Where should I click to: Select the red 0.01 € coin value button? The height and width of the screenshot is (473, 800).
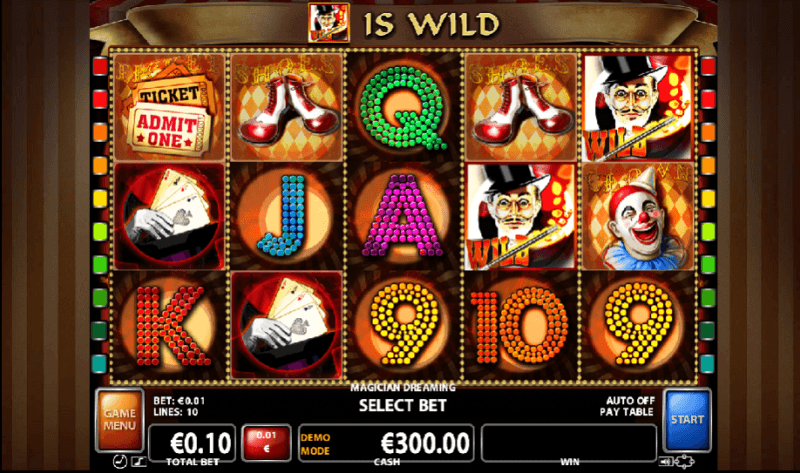(266, 442)
